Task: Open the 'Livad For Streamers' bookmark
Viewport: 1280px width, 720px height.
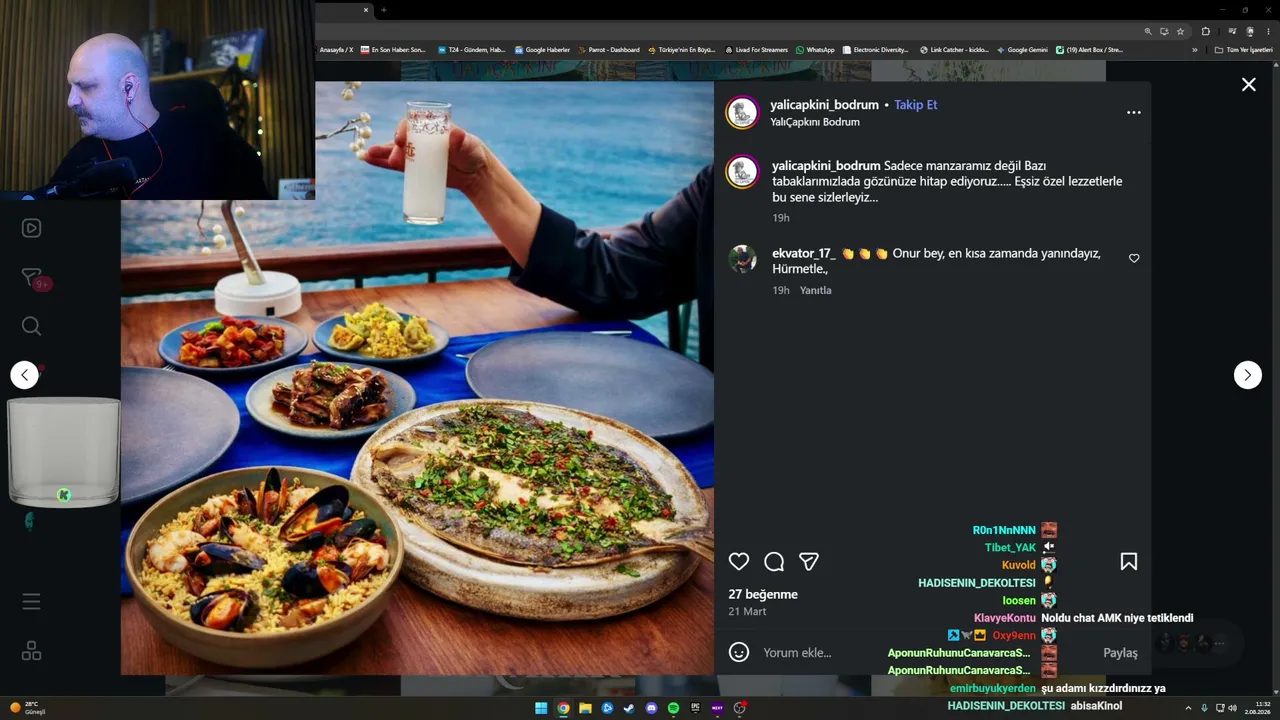Action: [x=756, y=50]
